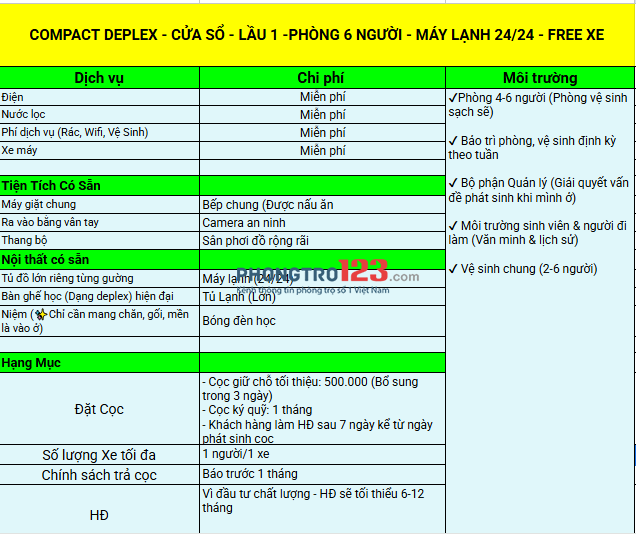Select the "Chi phí" column header
This screenshot has width=636, height=534.
point(322,78)
